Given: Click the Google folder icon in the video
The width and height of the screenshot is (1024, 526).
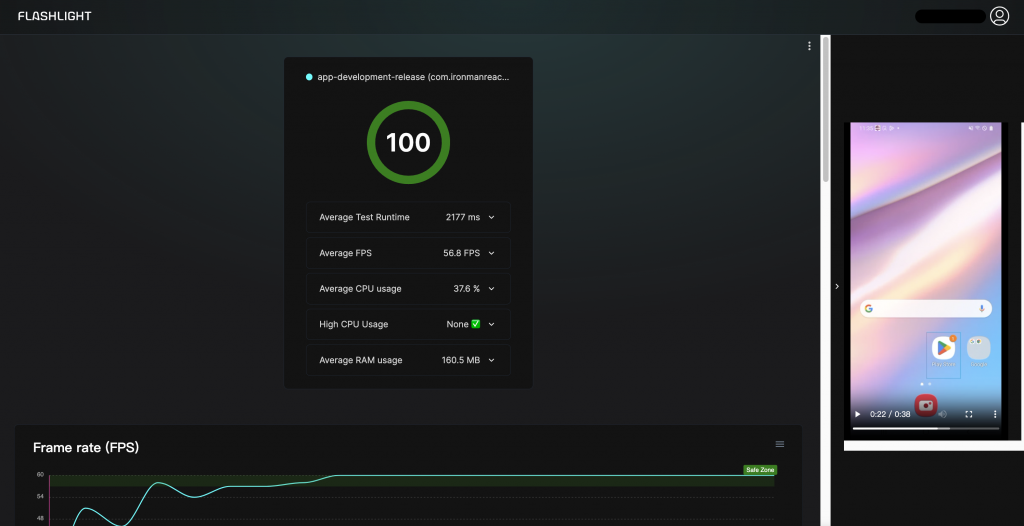Looking at the screenshot, I should pyautogui.click(x=978, y=348).
